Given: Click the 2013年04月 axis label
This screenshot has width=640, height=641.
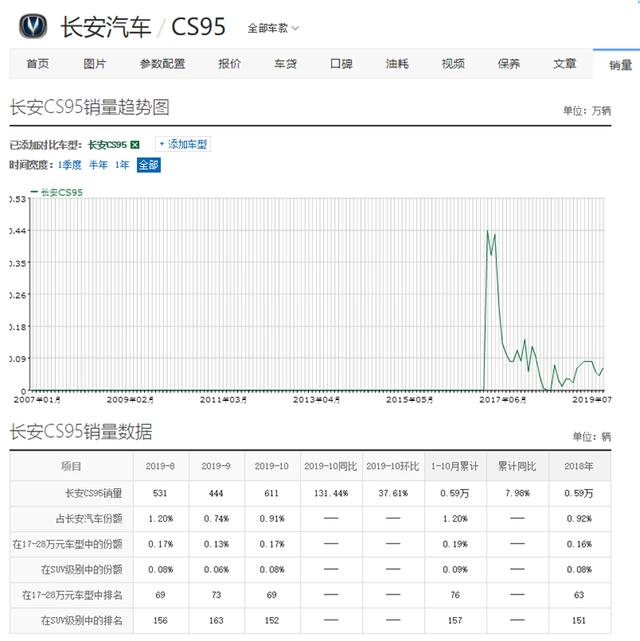Looking at the screenshot, I should pyautogui.click(x=316, y=400).
